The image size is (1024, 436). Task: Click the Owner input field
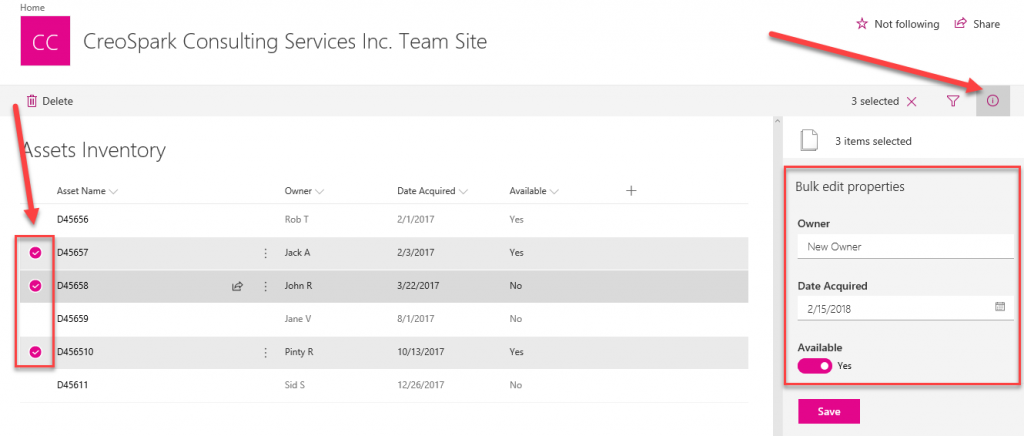905,247
